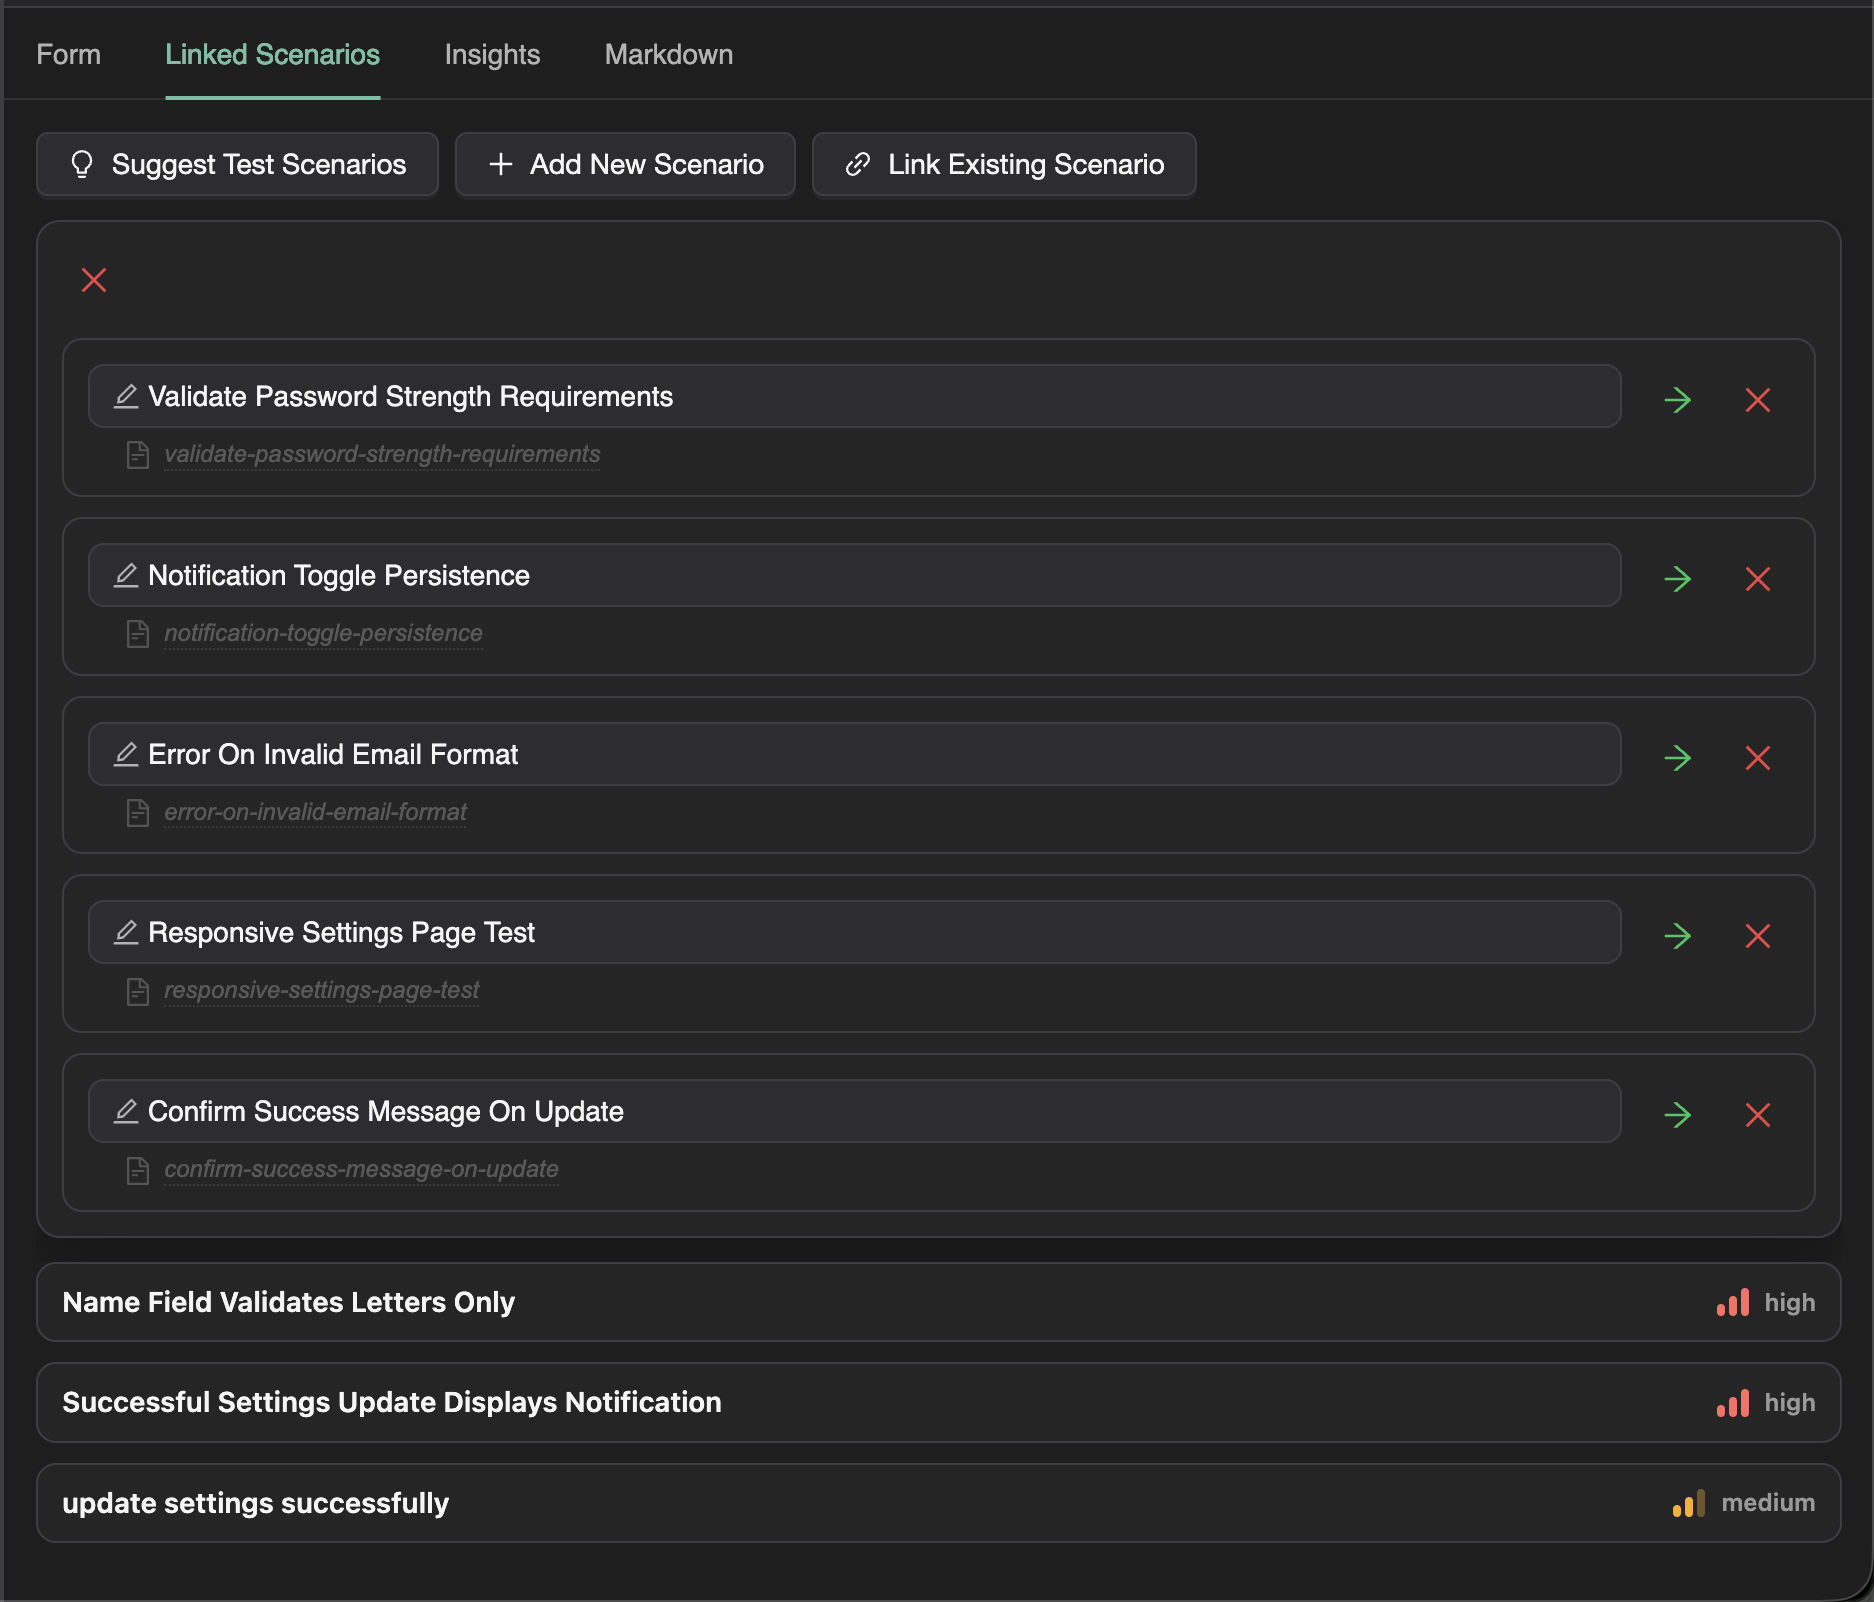Edit the Validate Password Strength Requirements title field

pos(855,396)
